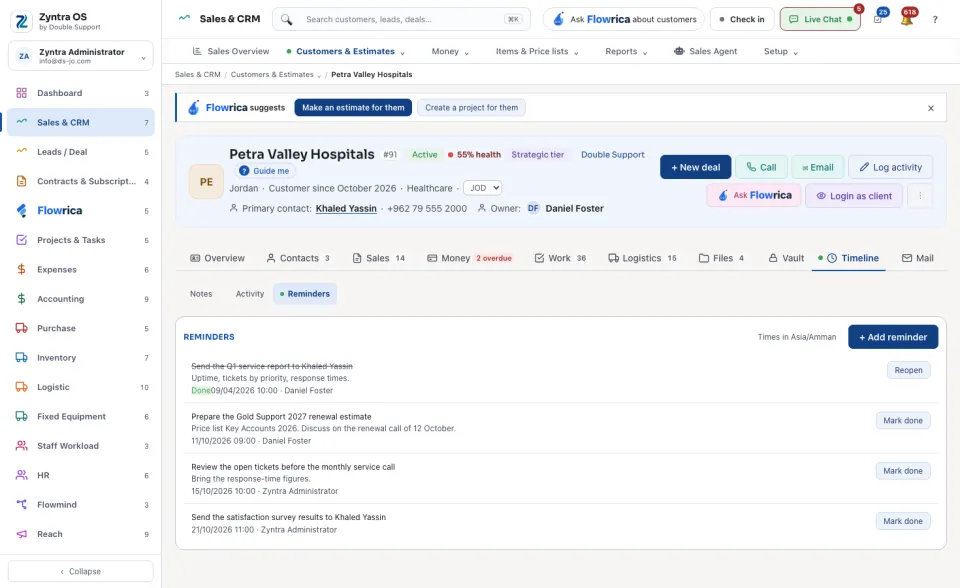Image resolution: width=960 pixels, height=588 pixels.
Task: Open notifications bell with 618 badge
Action: (x=907, y=18)
